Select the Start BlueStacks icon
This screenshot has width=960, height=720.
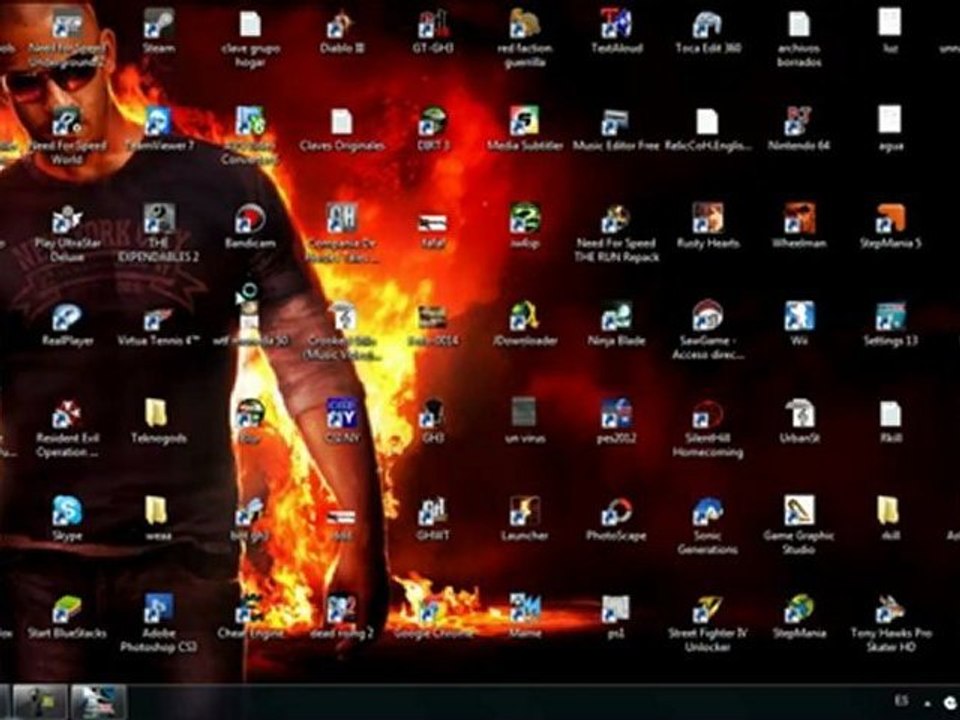pos(67,617)
